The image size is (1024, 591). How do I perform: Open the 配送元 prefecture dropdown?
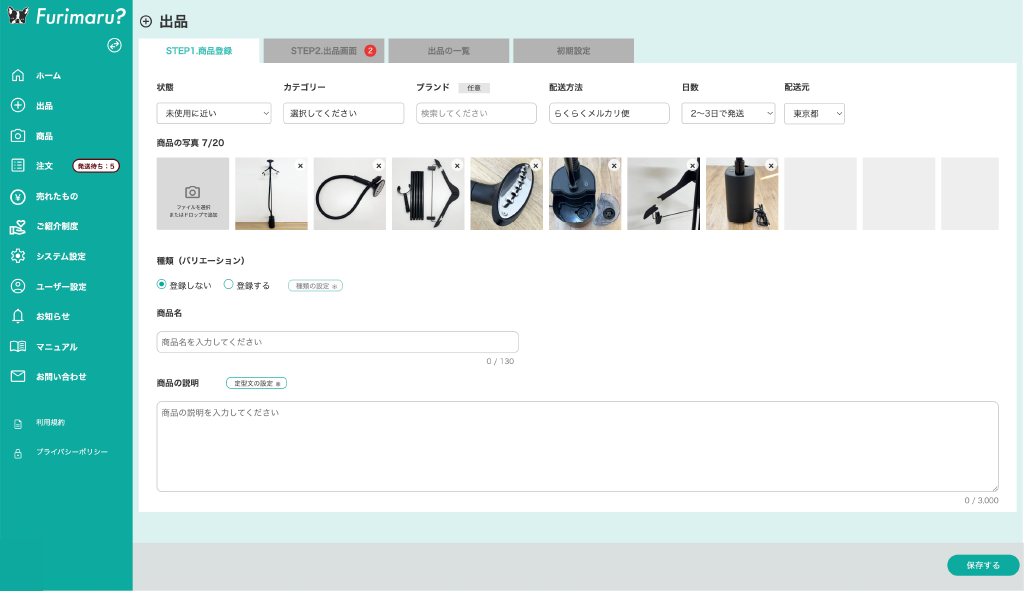tap(814, 114)
